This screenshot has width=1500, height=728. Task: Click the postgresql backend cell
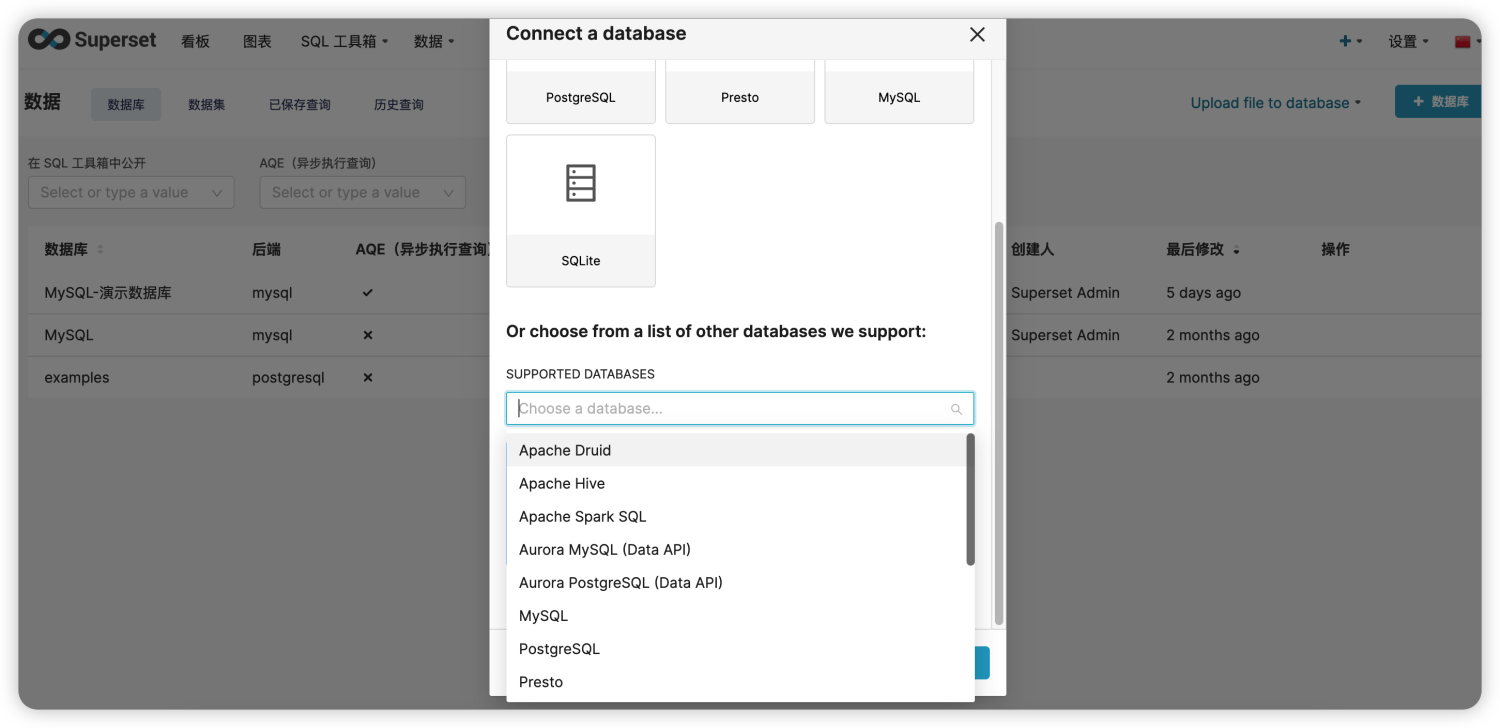pyautogui.click(x=288, y=378)
